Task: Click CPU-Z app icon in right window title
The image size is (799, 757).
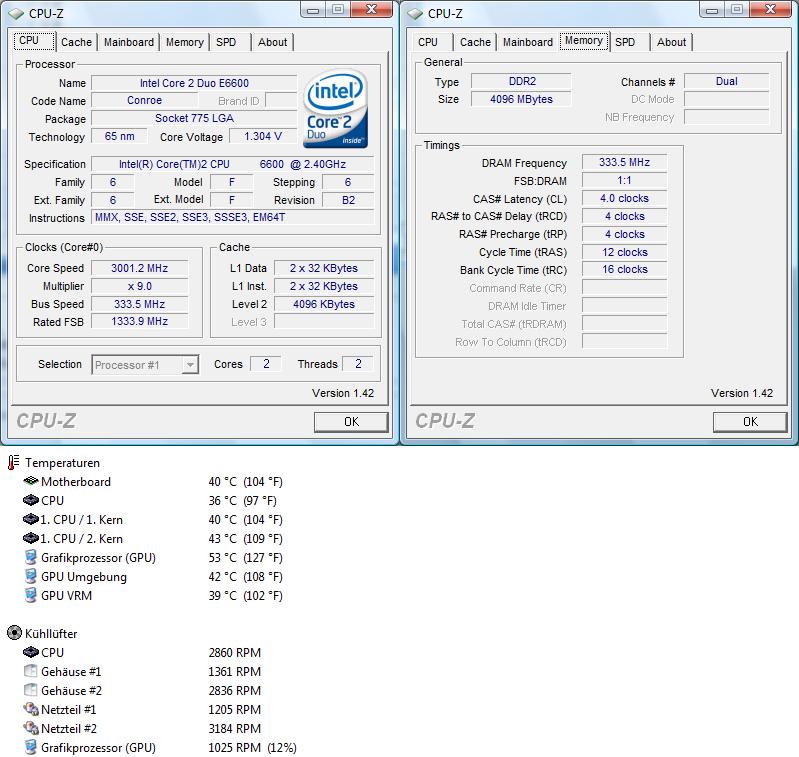Action: [x=415, y=13]
